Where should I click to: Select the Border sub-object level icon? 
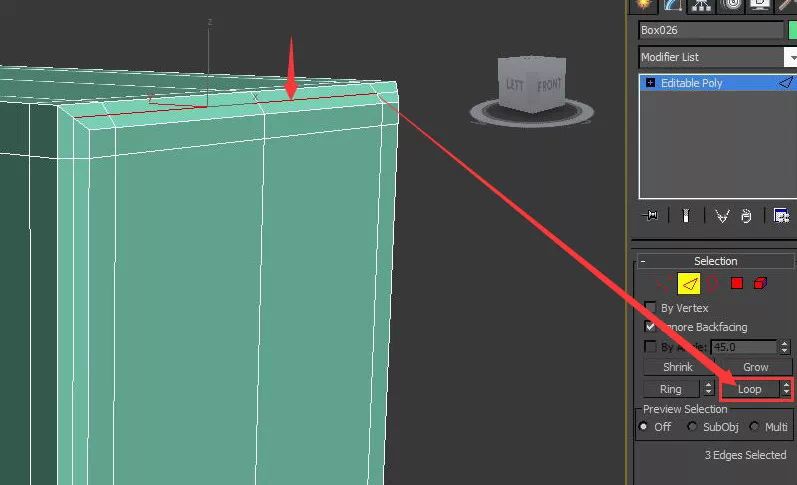(x=712, y=284)
